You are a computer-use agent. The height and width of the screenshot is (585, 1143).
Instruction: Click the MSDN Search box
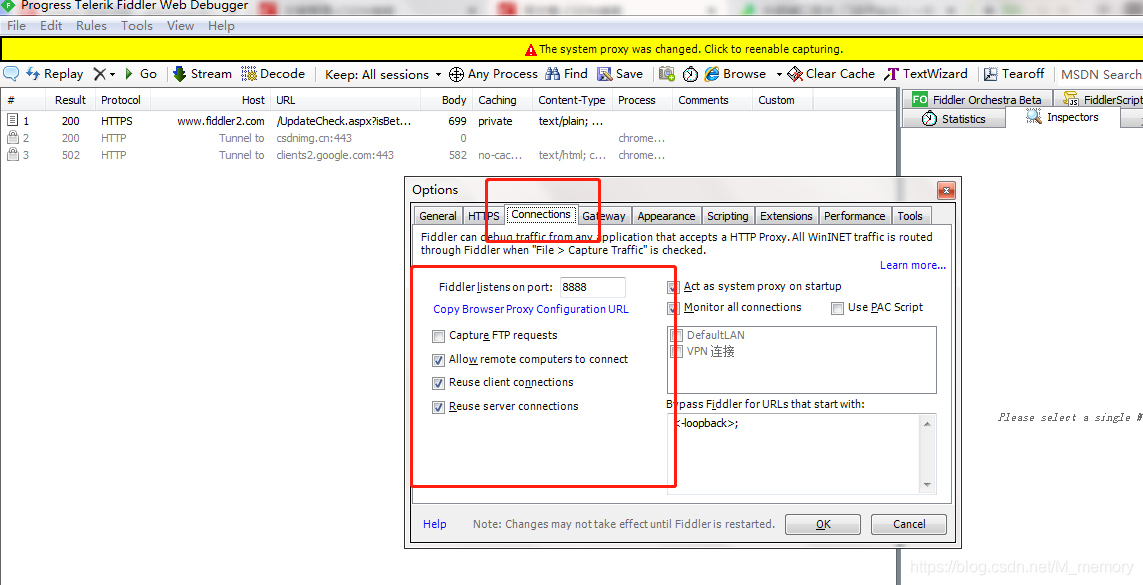click(x=1100, y=74)
